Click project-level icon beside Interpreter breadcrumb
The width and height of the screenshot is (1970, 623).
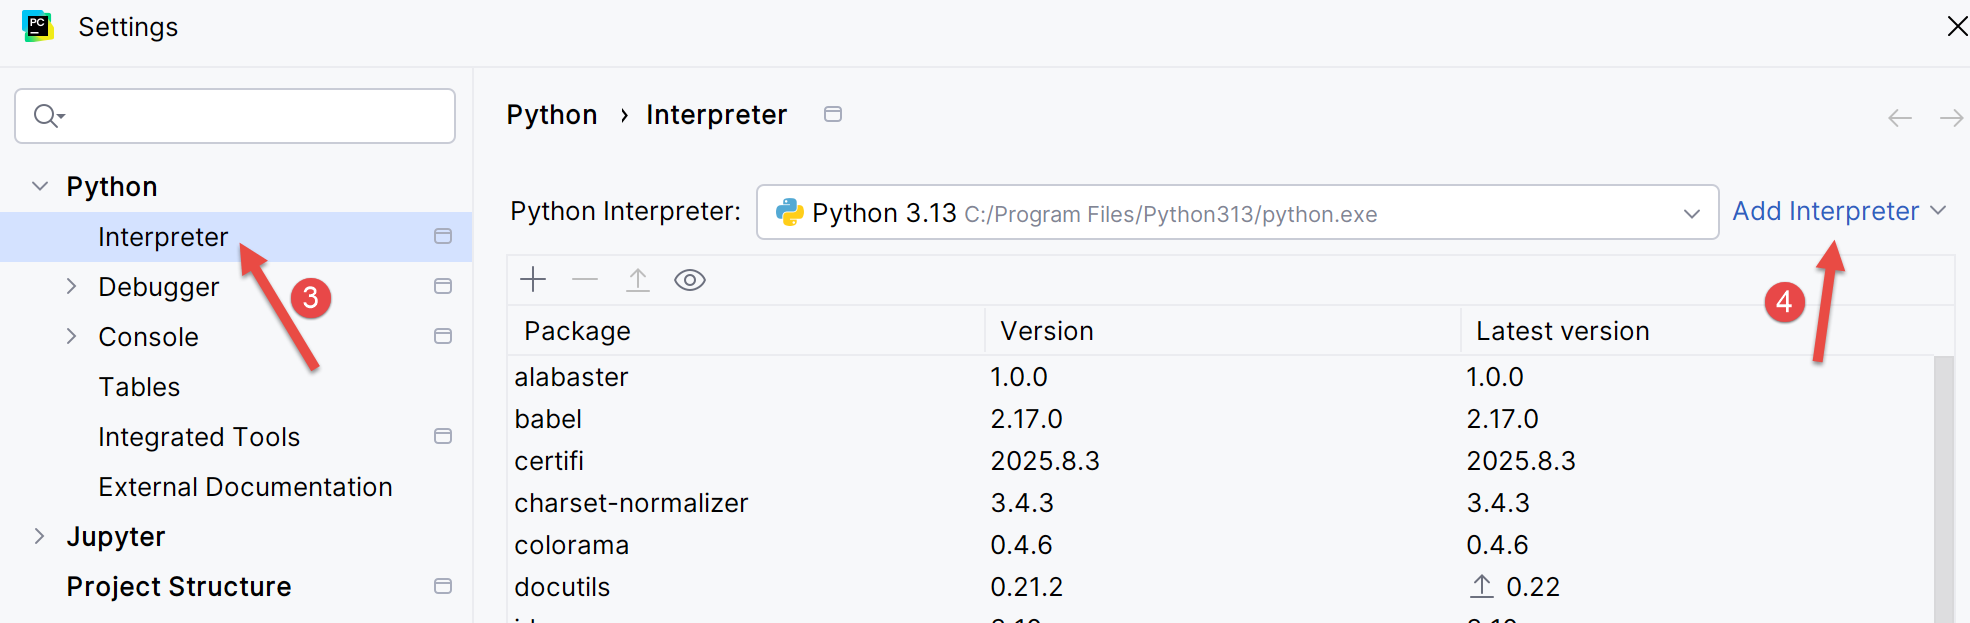coord(832,114)
